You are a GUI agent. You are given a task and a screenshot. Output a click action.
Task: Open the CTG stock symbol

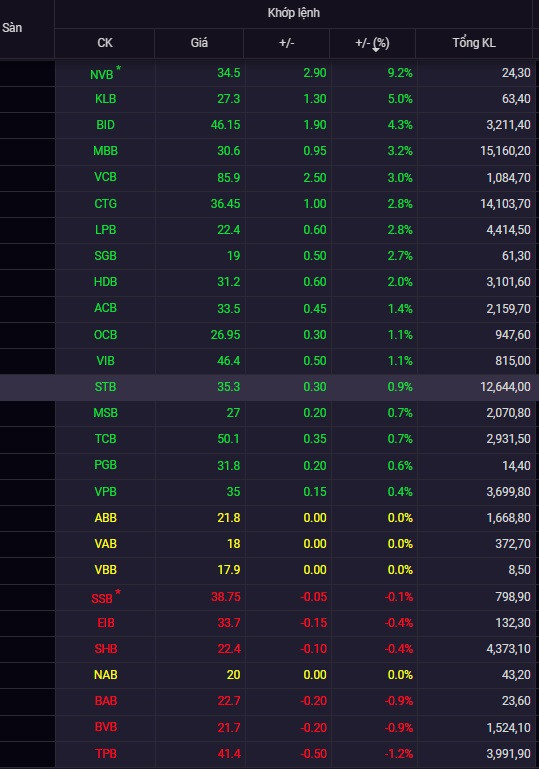[105, 204]
